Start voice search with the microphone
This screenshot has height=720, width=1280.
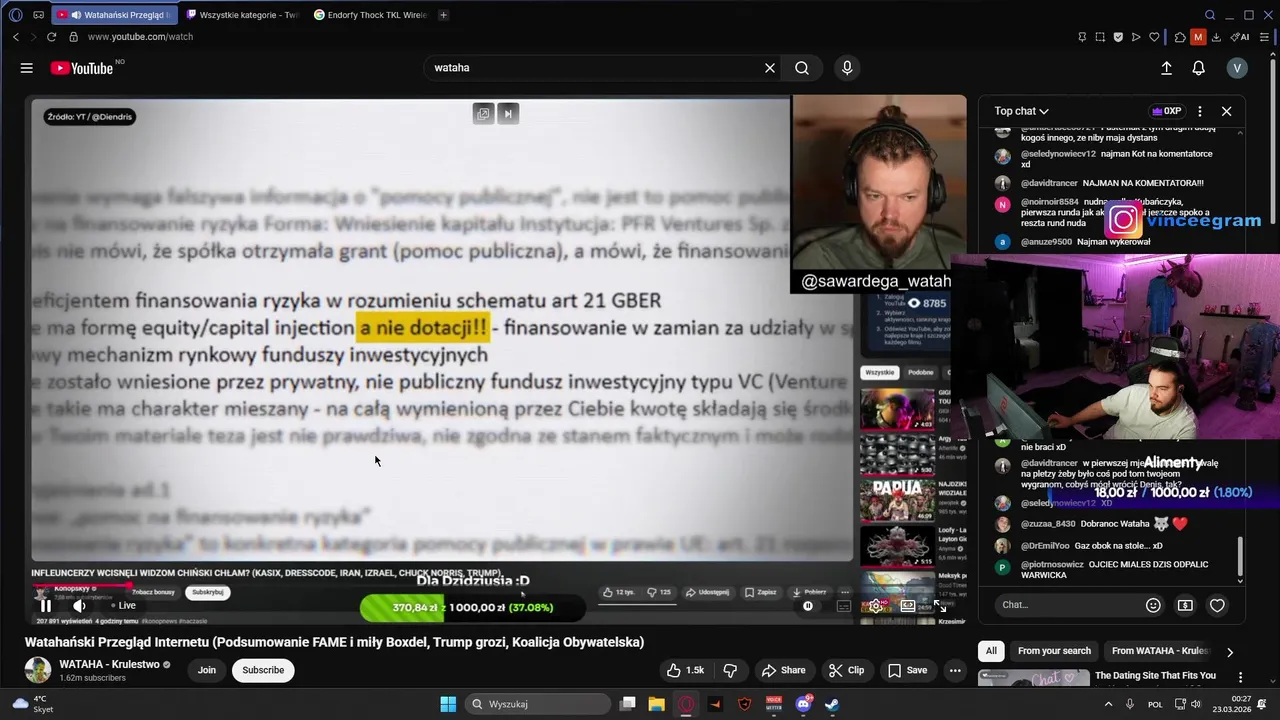(x=847, y=68)
